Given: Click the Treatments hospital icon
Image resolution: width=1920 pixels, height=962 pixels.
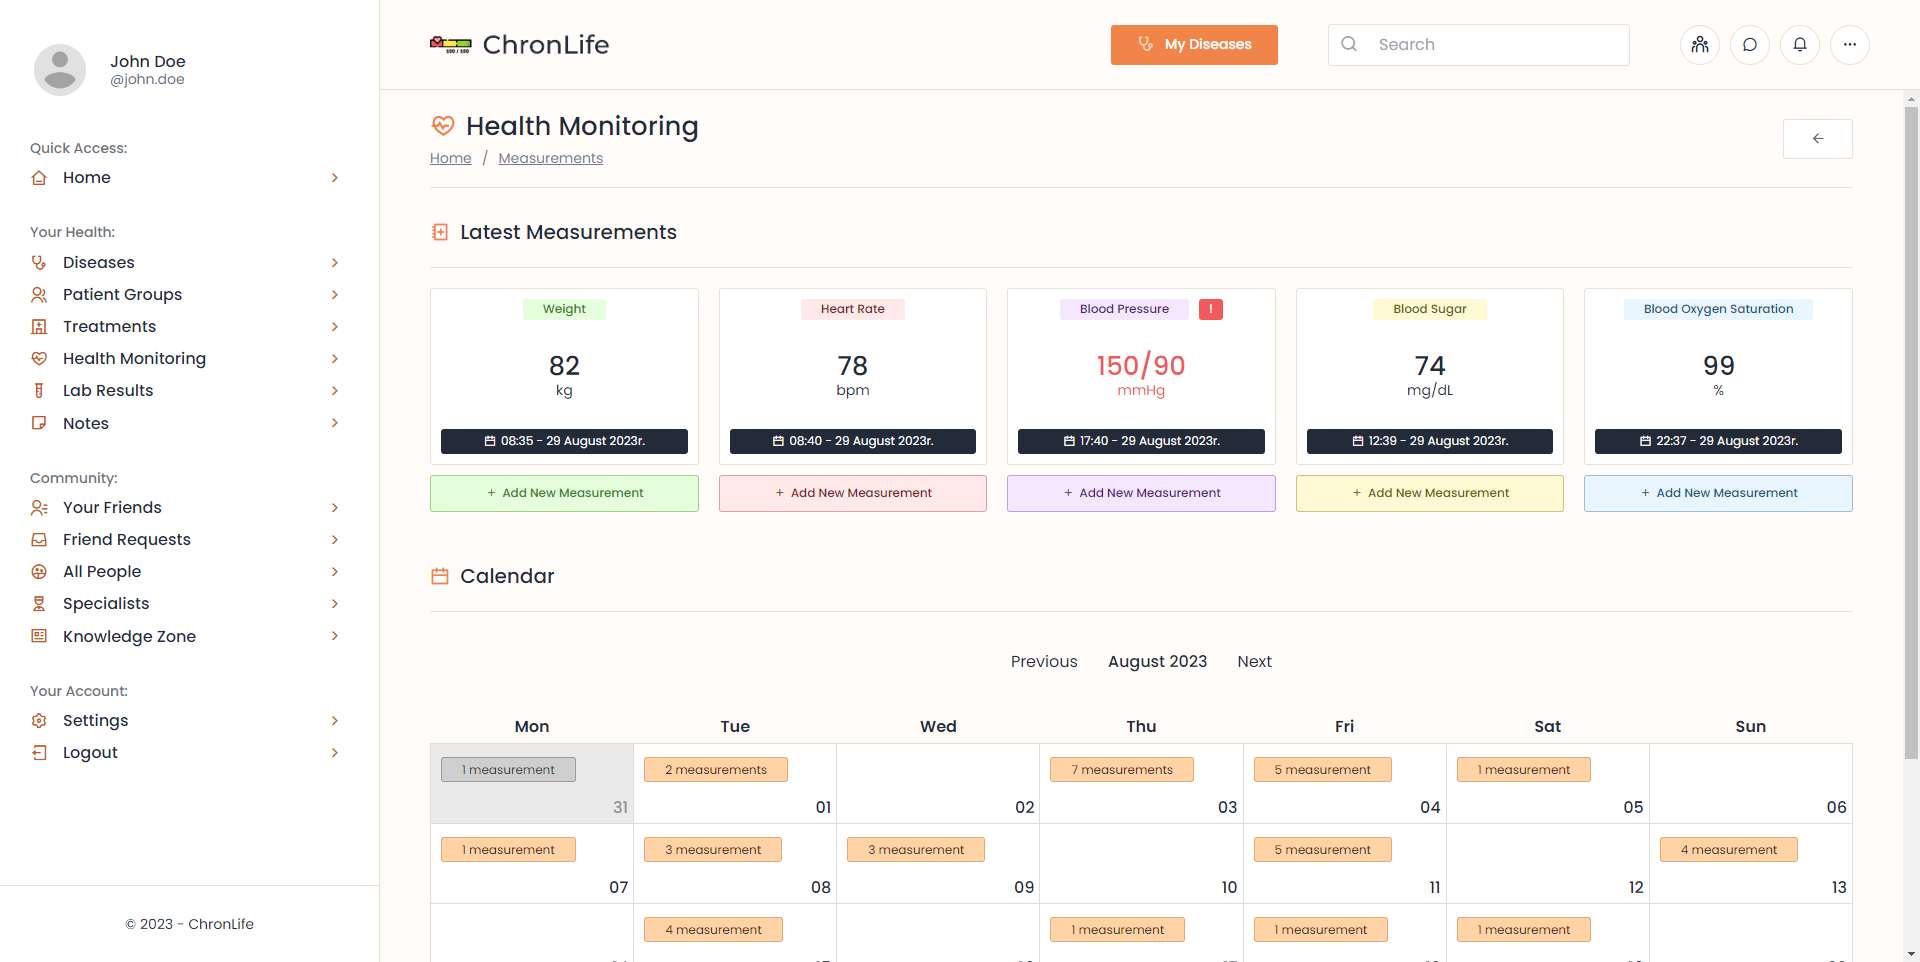Looking at the screenshot, I should point(39,327).
